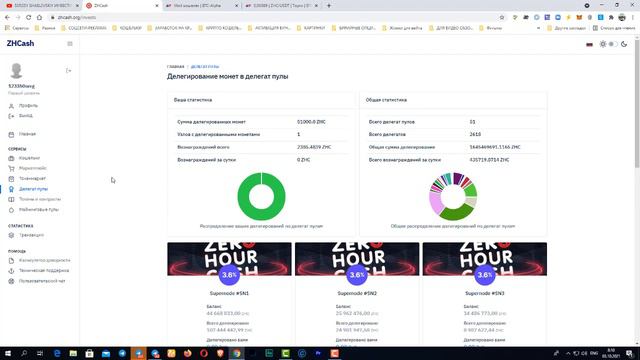Go to the Главная sidebar item
Viewport: 640px width, 360px height.
(27, 134)
